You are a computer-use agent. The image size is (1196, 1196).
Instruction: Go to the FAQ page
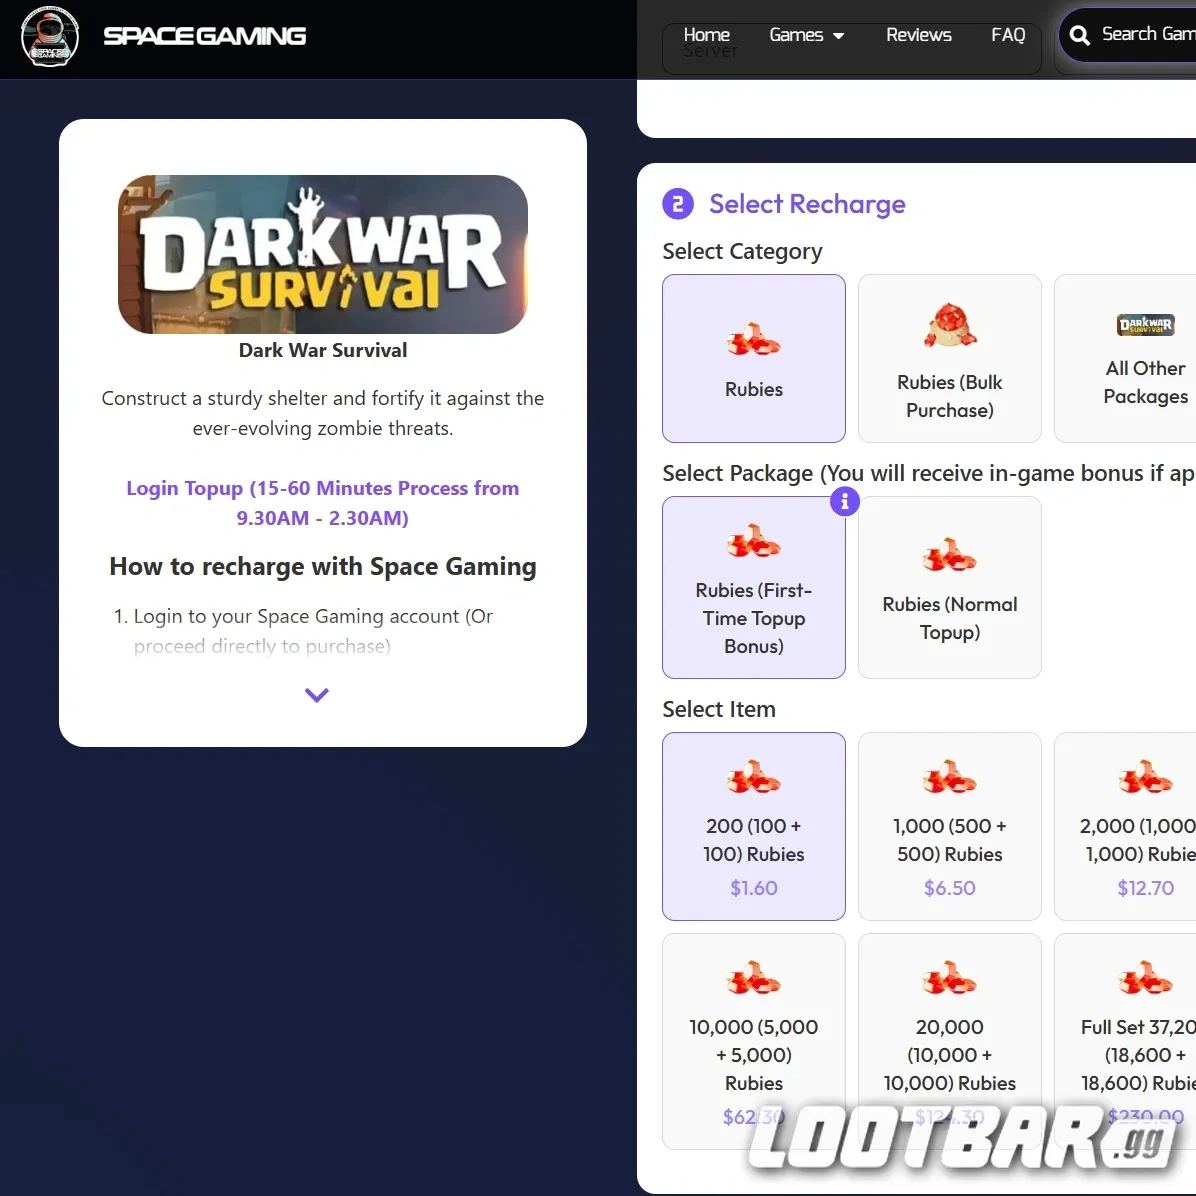pos(1008,34)
